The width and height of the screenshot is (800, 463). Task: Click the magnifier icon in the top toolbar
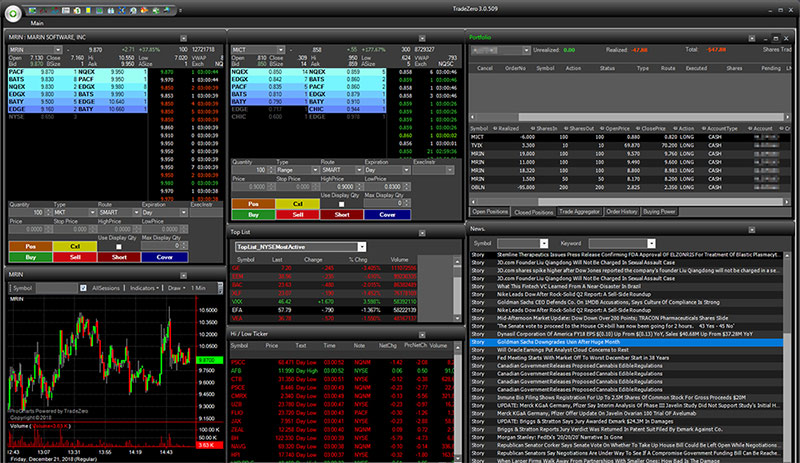(133, 10)
